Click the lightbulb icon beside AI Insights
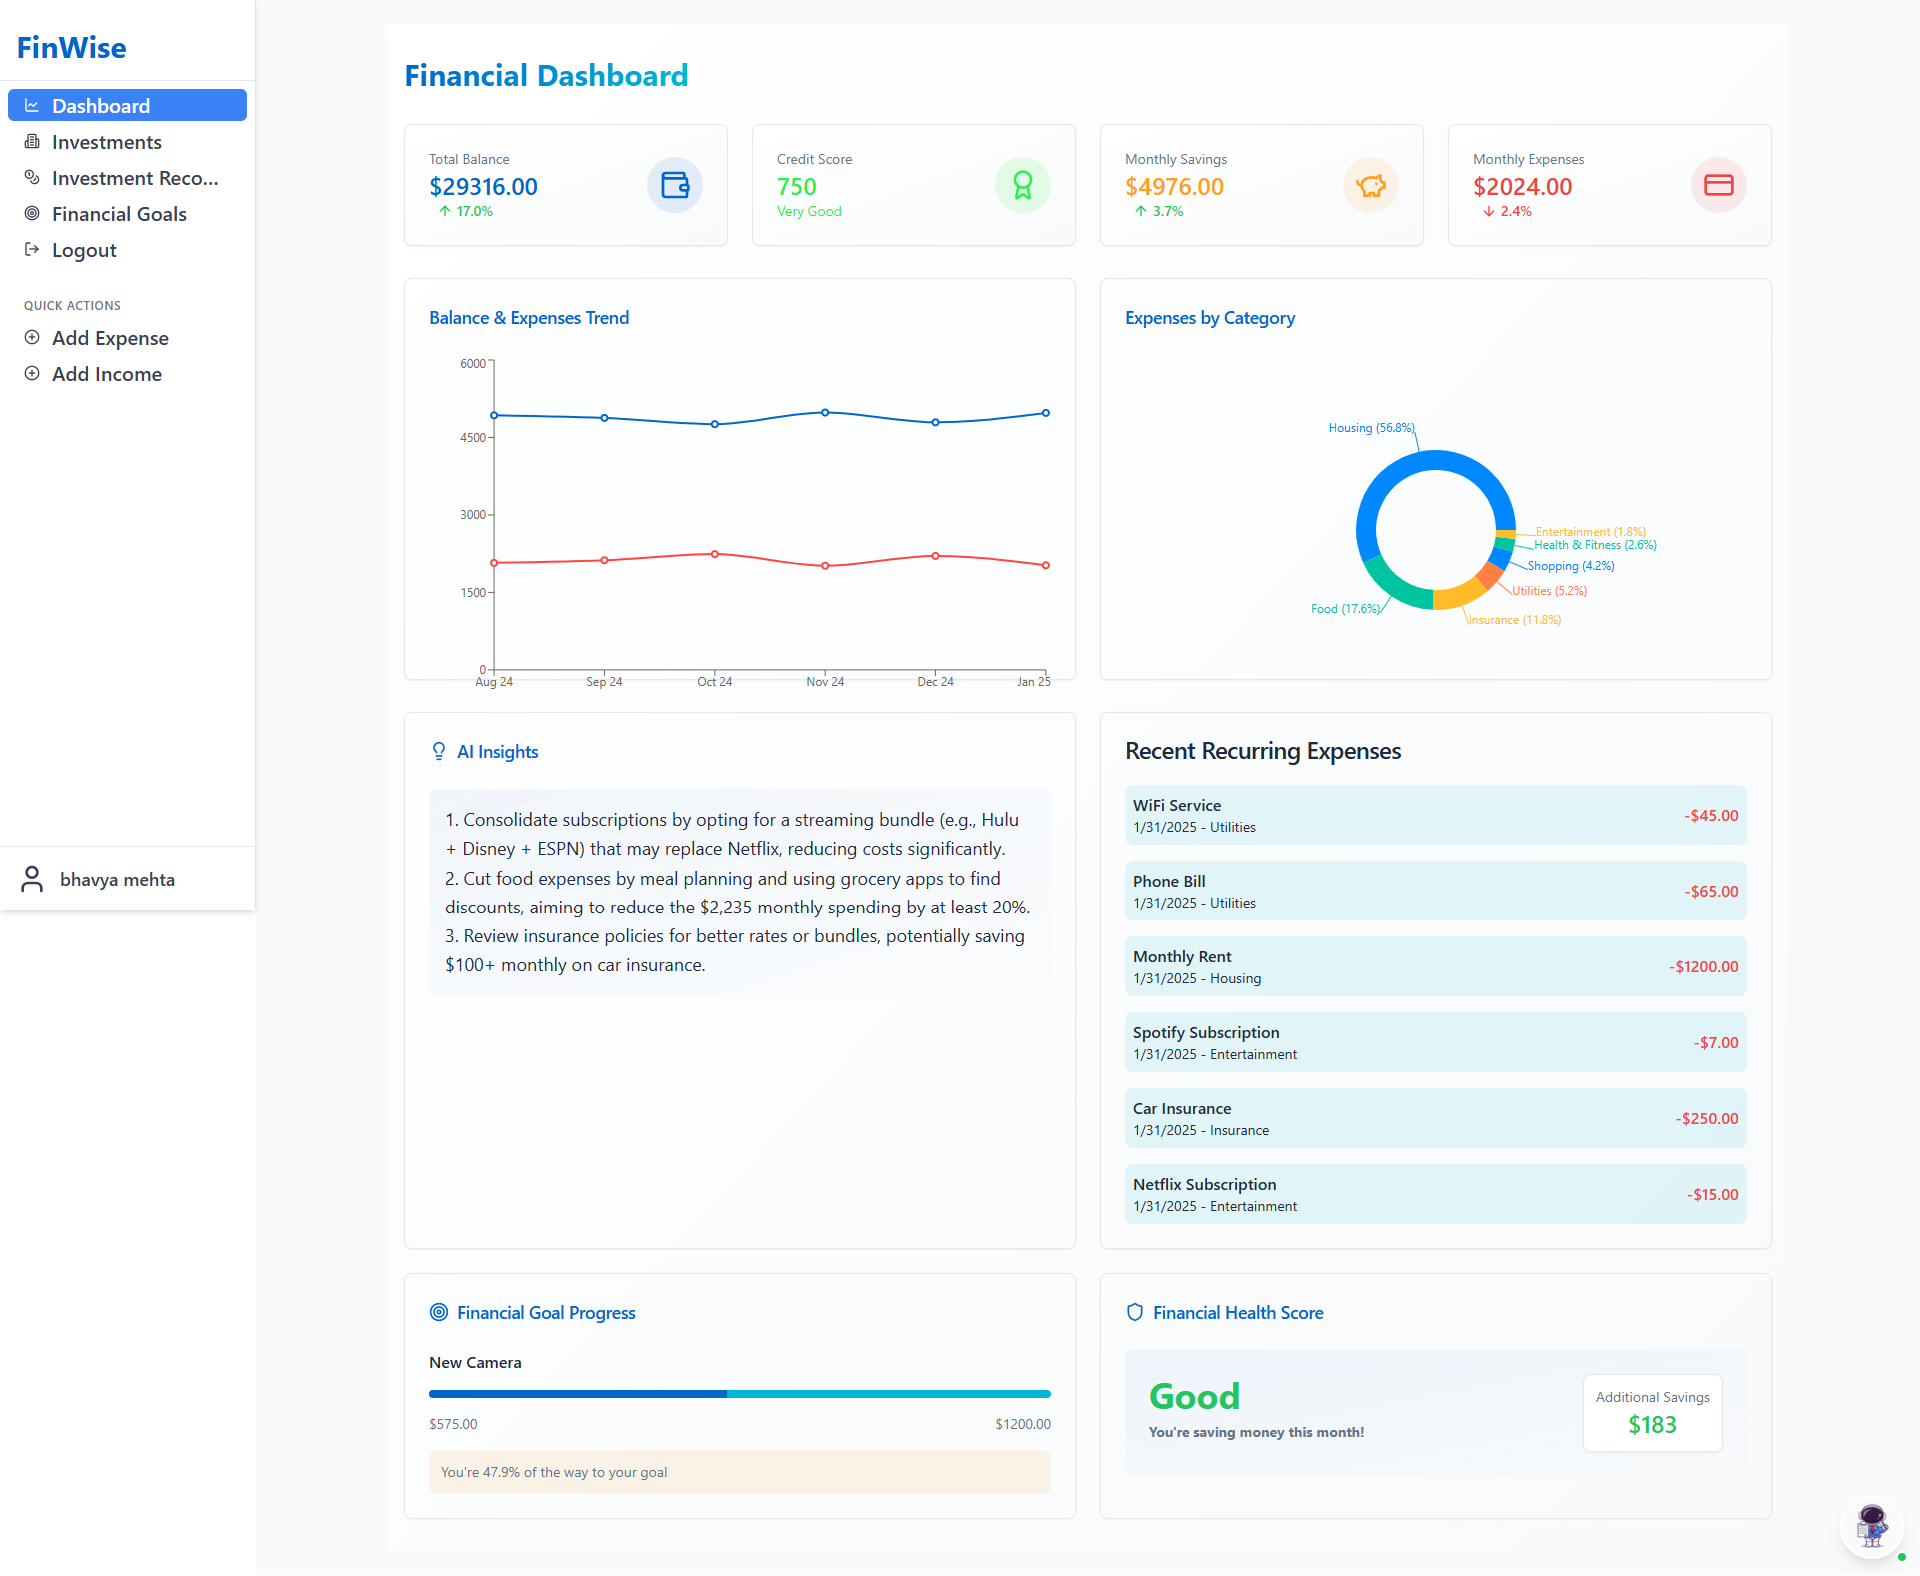 [438, 751]
